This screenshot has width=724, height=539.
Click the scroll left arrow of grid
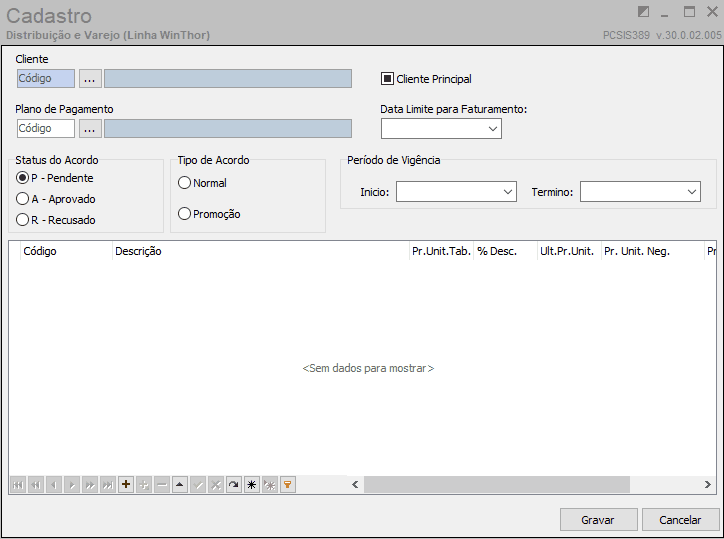[355, 484]
